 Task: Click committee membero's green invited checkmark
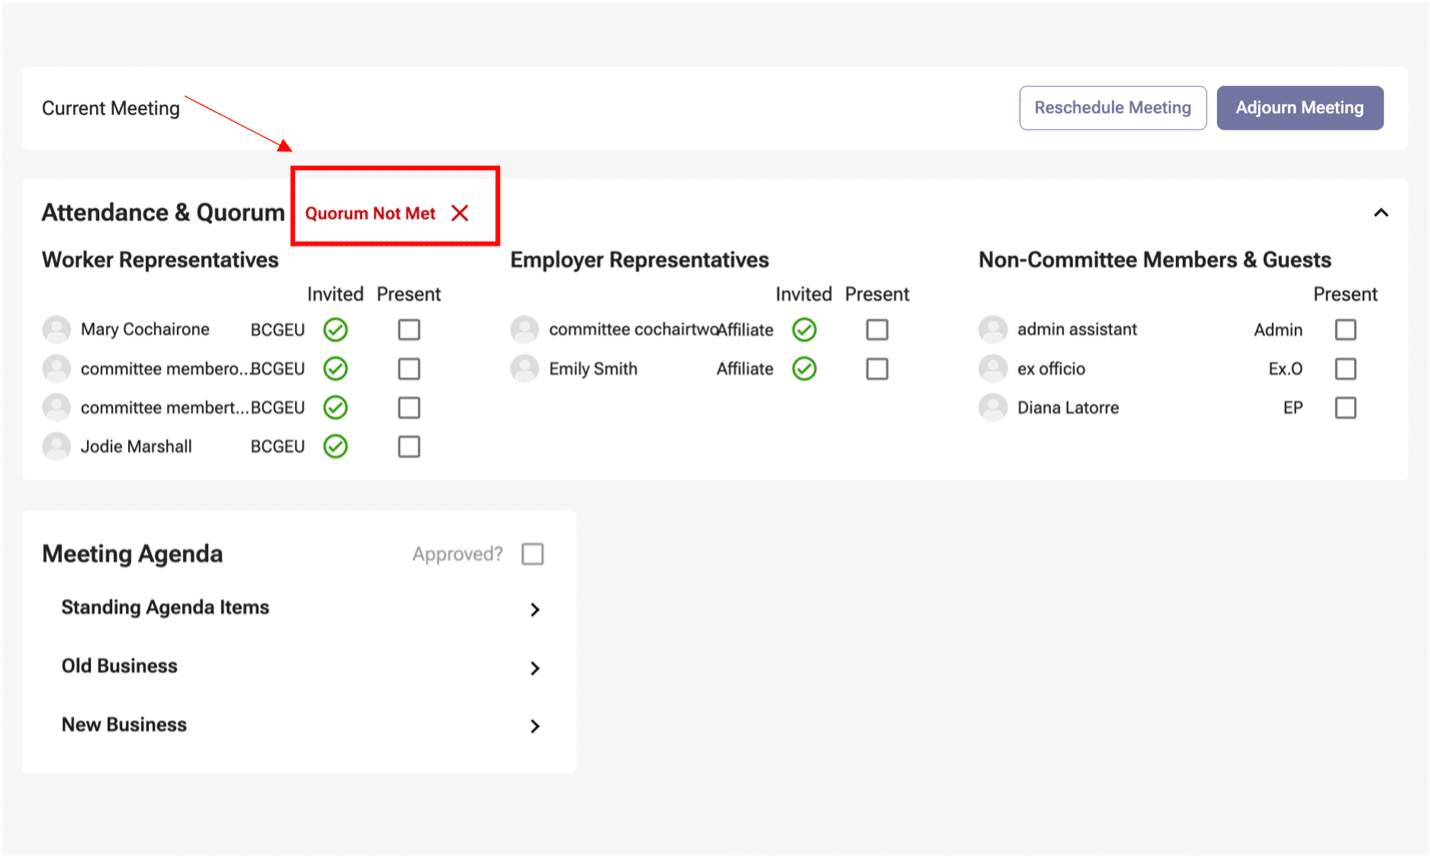[336, 368]
